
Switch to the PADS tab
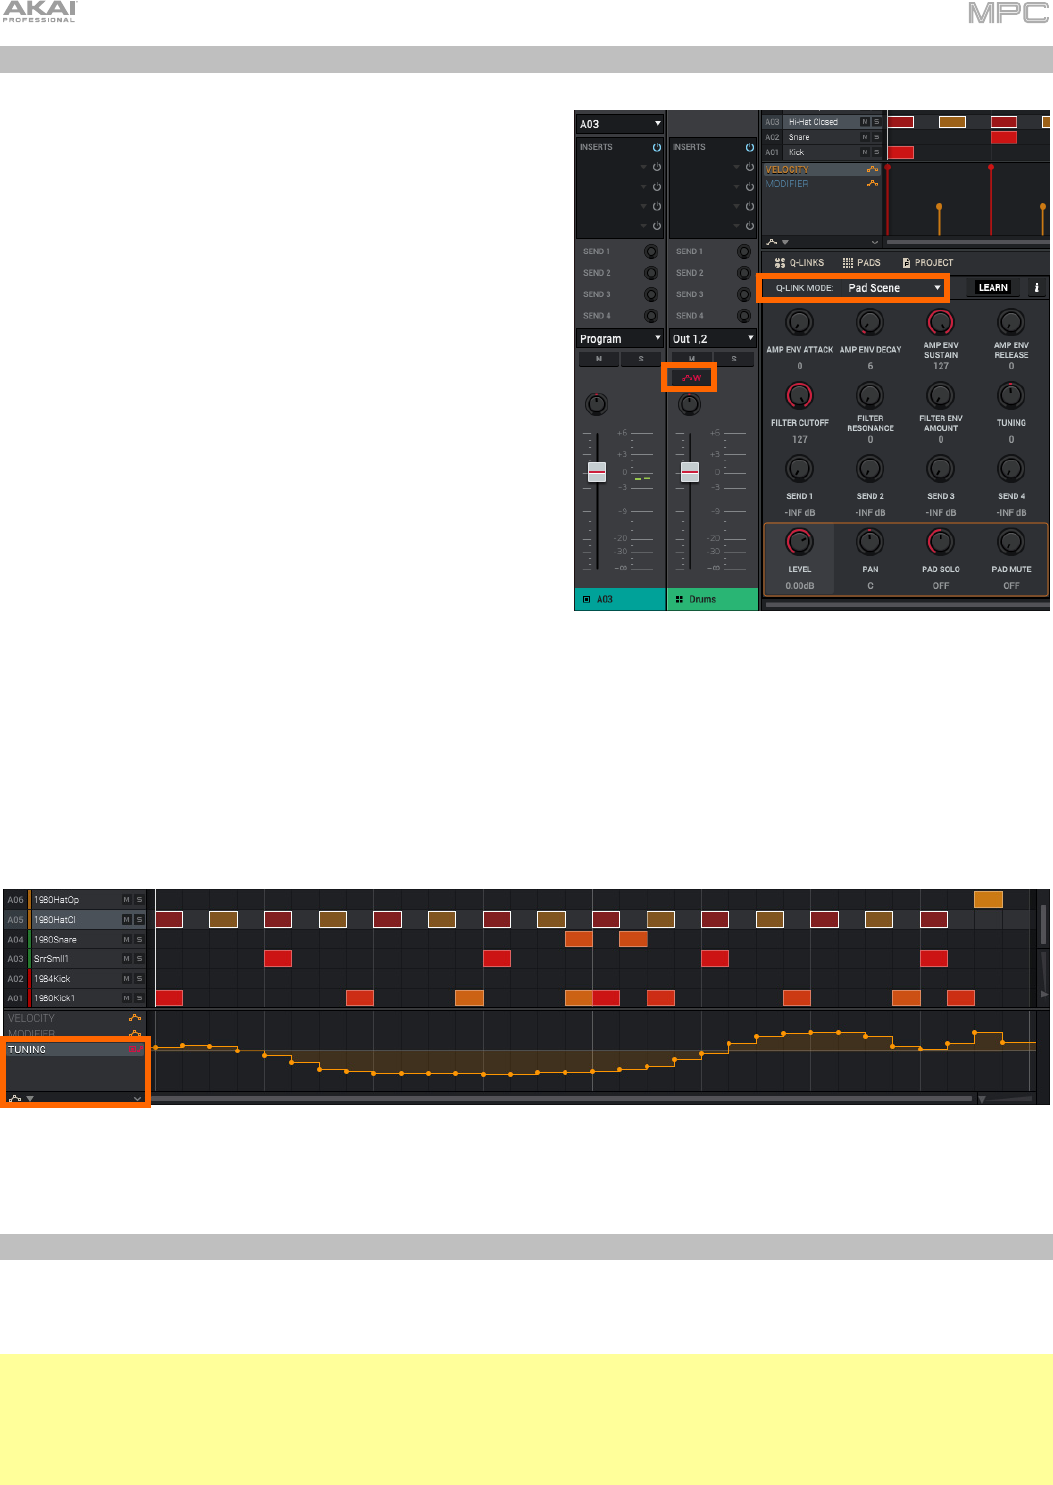click(861, 263)
